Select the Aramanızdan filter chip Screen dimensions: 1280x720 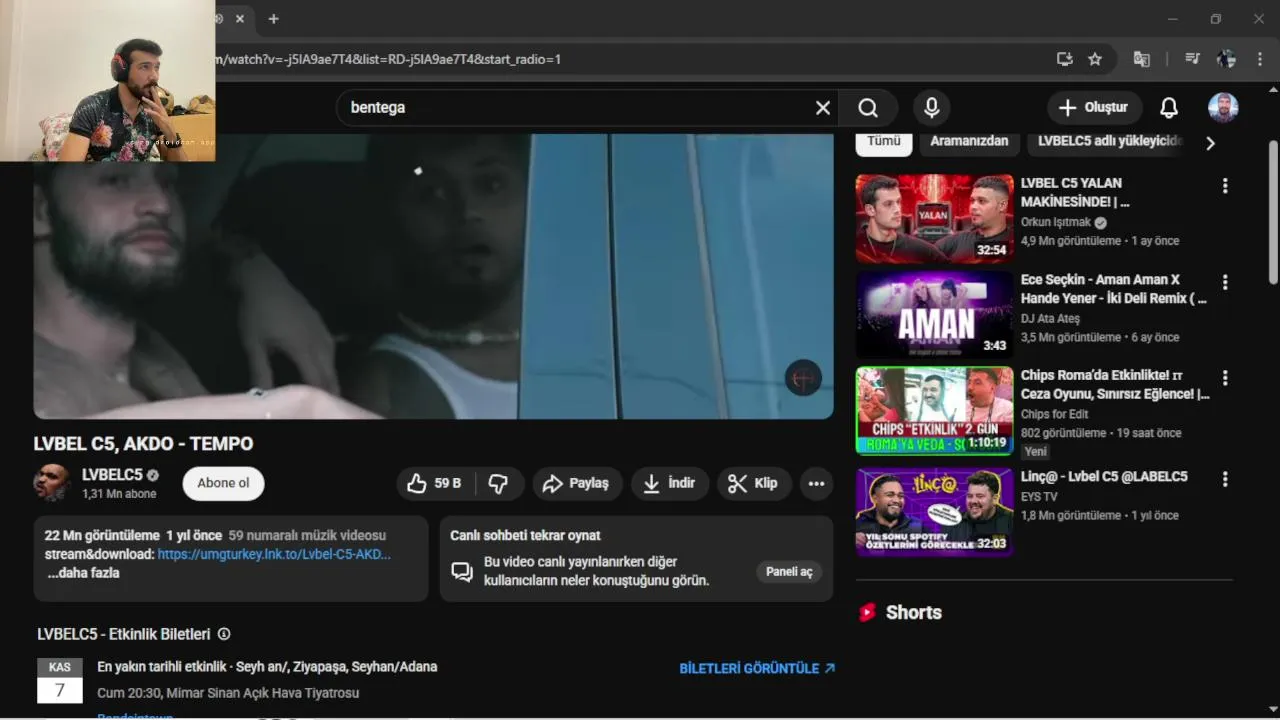tap(969, 141)
